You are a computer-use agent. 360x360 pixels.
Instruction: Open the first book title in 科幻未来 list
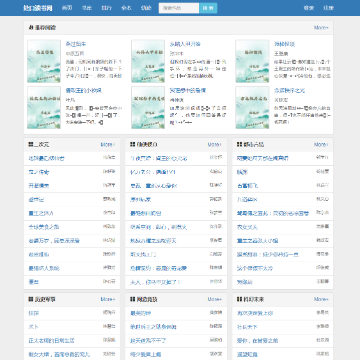(x=255, y=313)
